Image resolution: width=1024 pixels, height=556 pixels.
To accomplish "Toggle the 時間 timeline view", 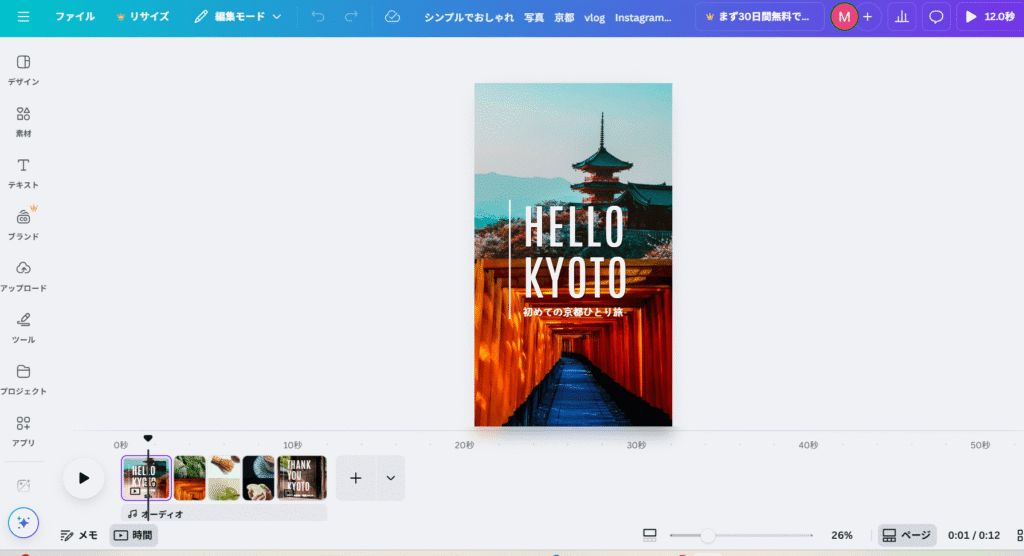I will [134, 535].
